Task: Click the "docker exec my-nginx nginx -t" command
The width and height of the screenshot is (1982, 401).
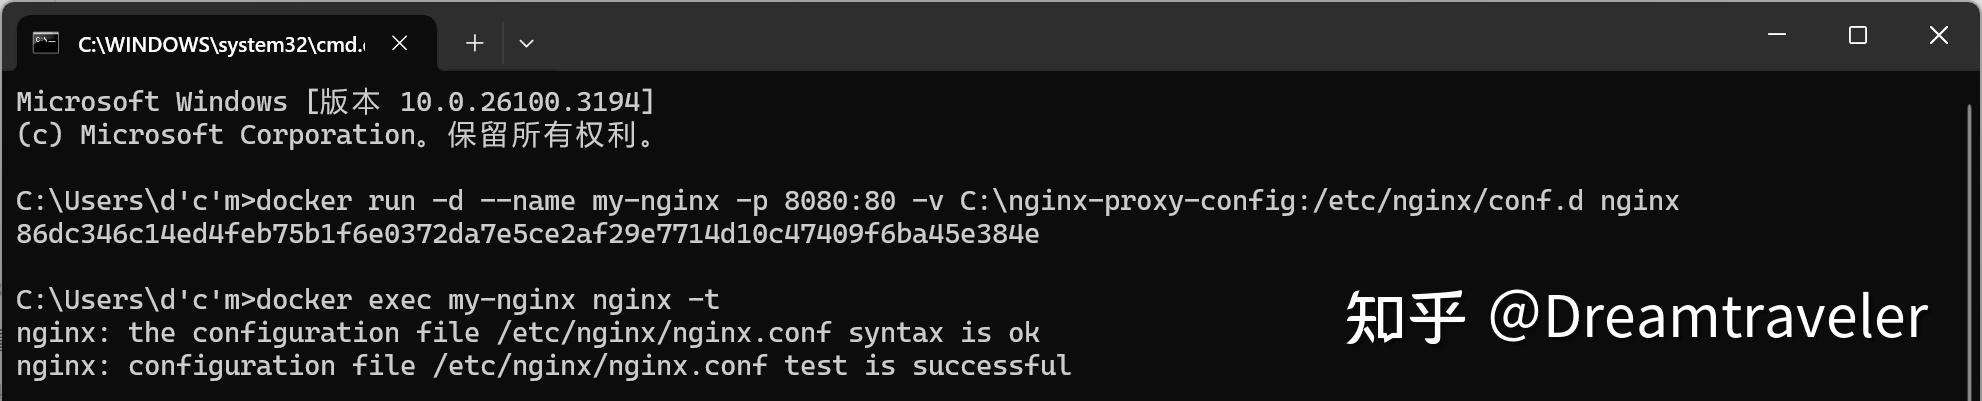Action: point(487,300)
